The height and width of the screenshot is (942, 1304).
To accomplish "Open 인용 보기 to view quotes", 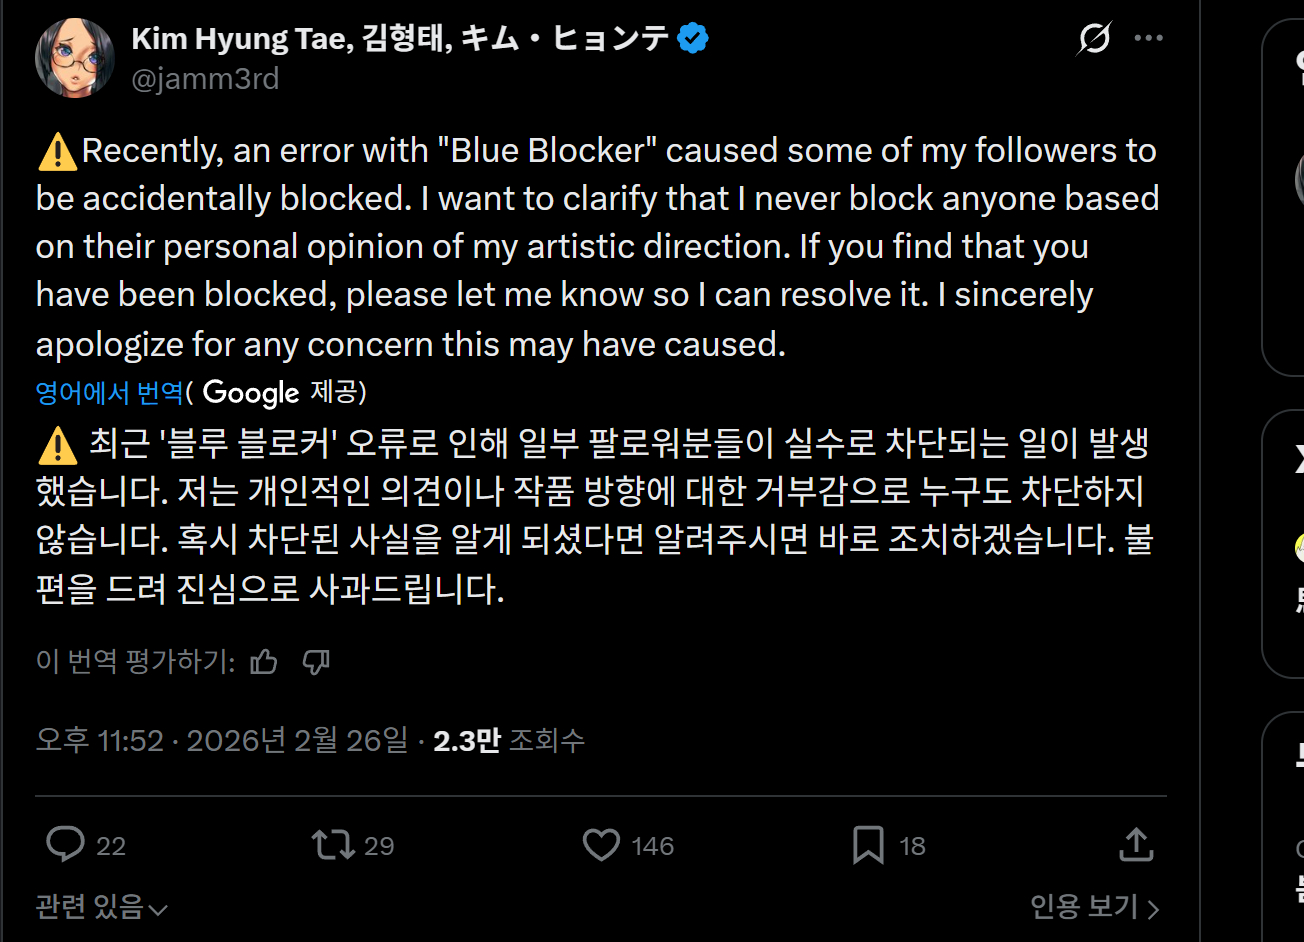I will pos(1094,907).
